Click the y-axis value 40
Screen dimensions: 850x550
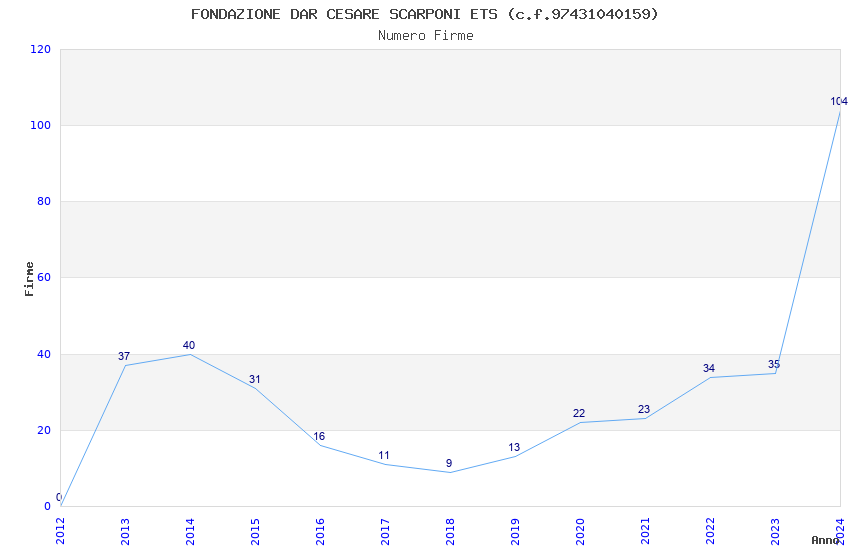point(44,354)
